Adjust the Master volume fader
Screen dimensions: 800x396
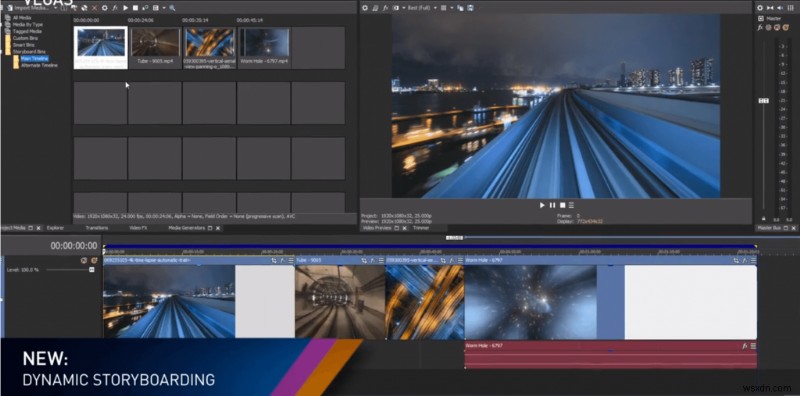[764, 101]
